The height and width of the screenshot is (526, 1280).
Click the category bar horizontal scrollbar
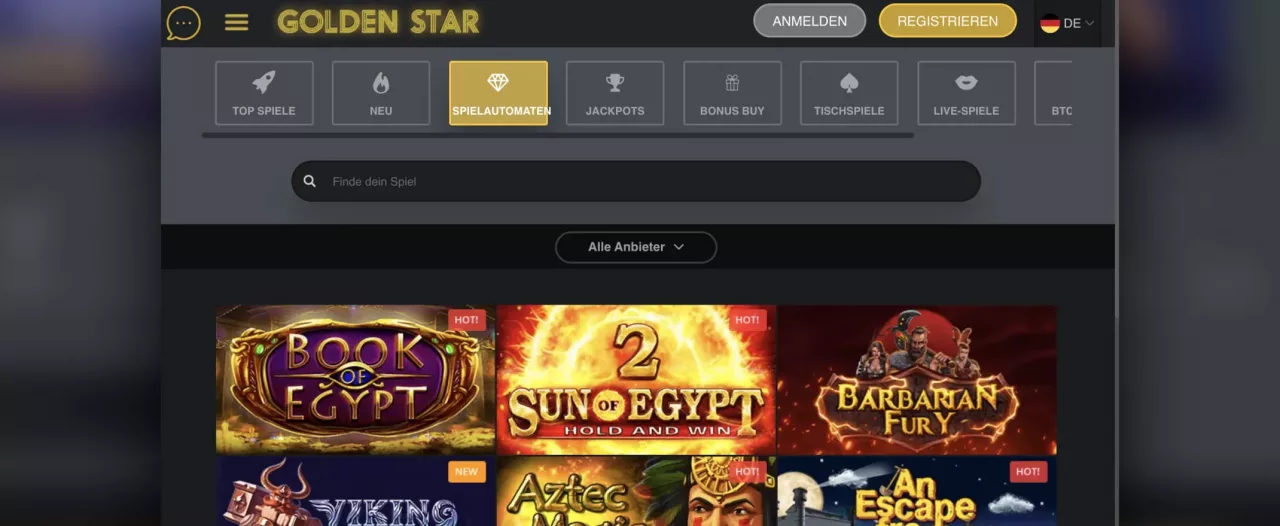coord(557,135)
